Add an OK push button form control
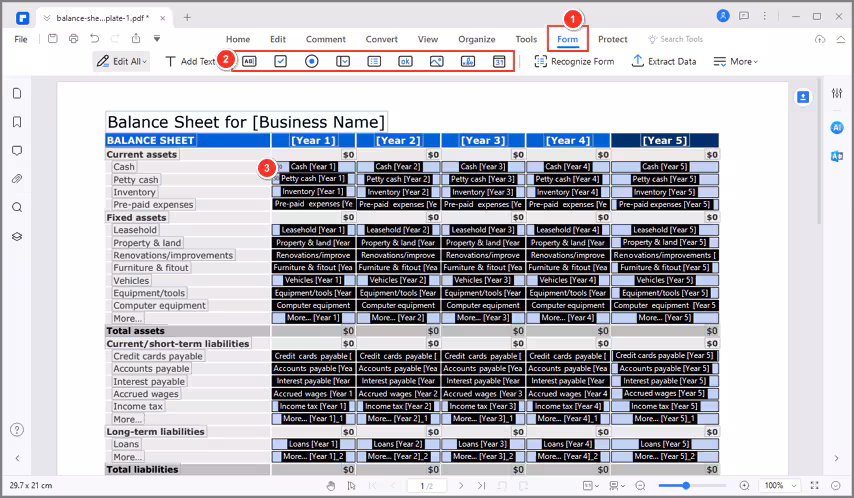This screenshot has height=498, width=854. (405, 62)
